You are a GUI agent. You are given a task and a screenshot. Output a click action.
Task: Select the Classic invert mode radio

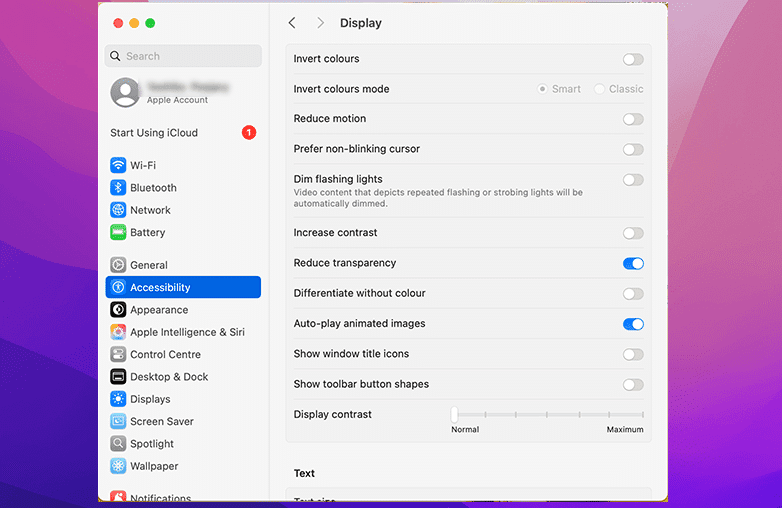click(599, 89)
